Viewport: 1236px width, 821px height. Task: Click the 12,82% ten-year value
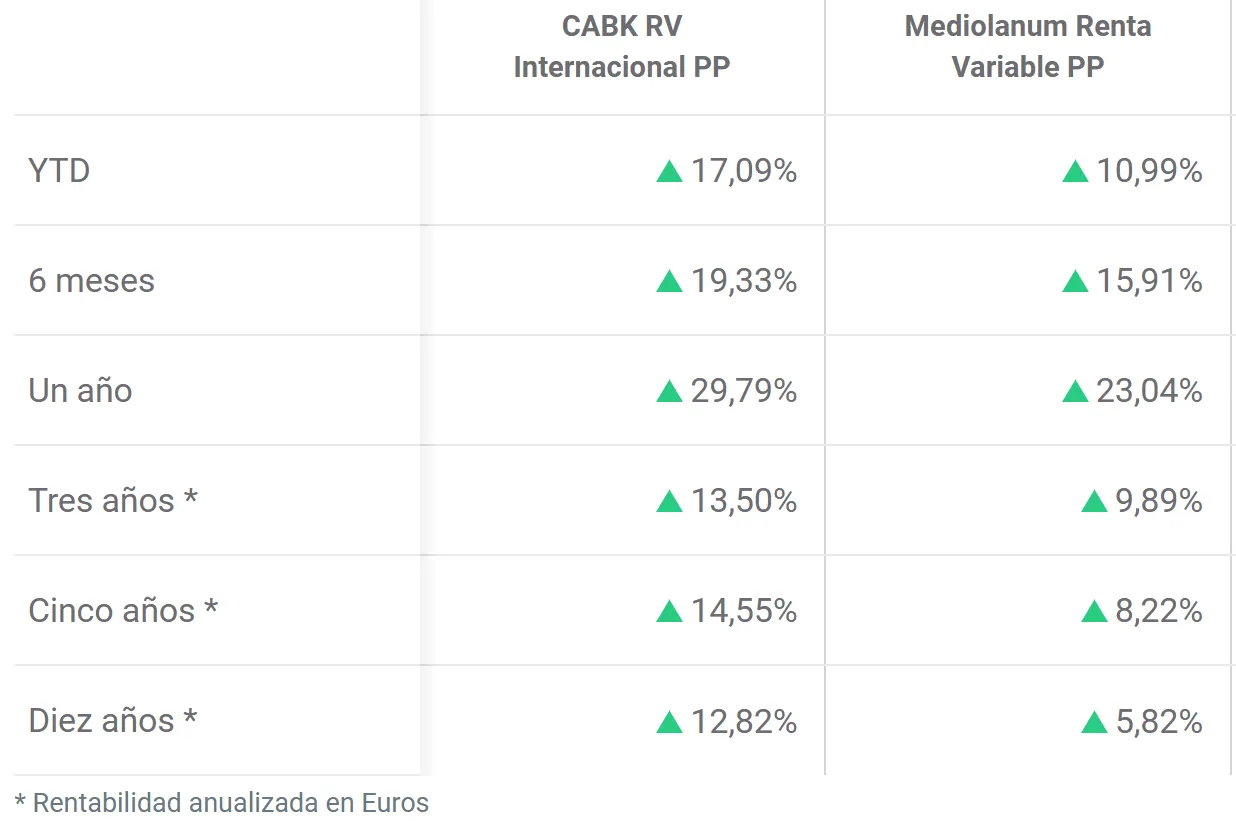(744, 722)
